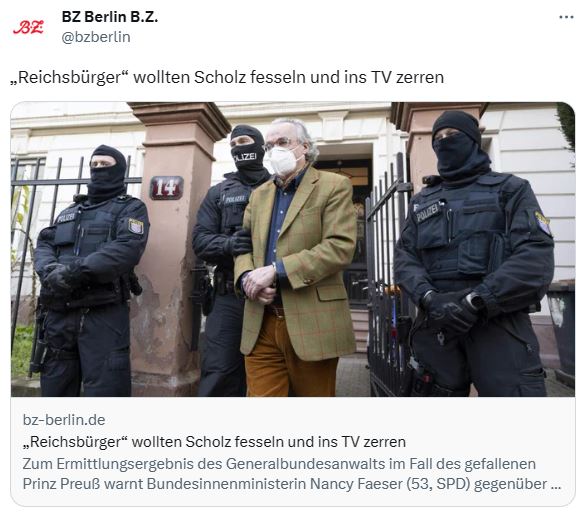Click the card description mentioning Generalbundesanwalts

point(292,474)
